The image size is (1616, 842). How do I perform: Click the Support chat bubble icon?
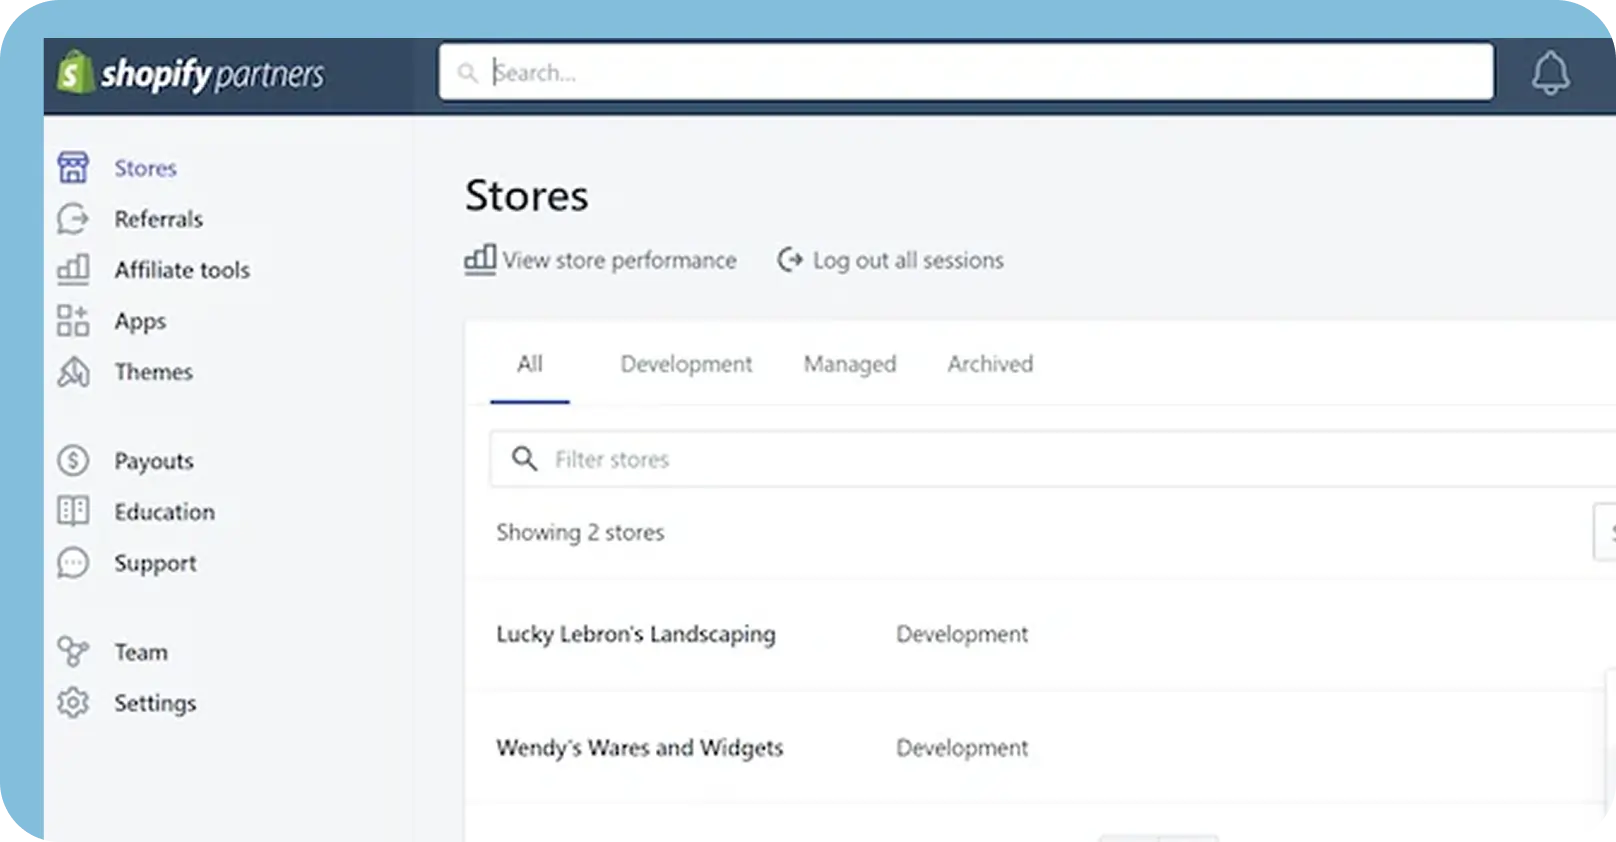[73, 563]
